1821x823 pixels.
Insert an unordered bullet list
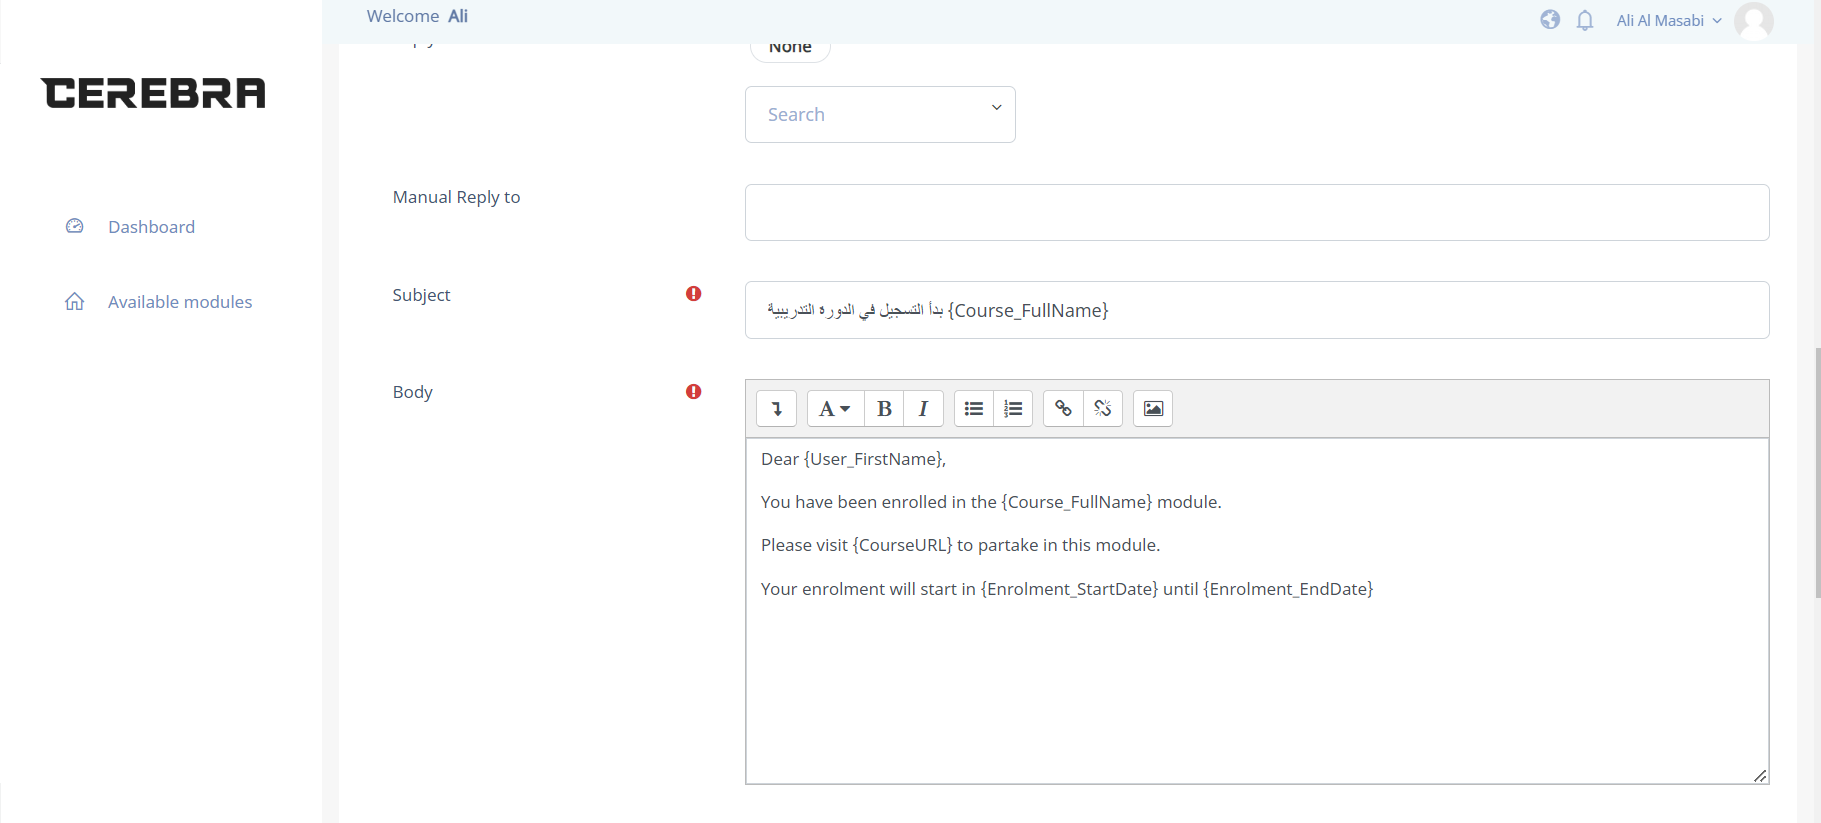pyautogui.click(x=974, y=408)
